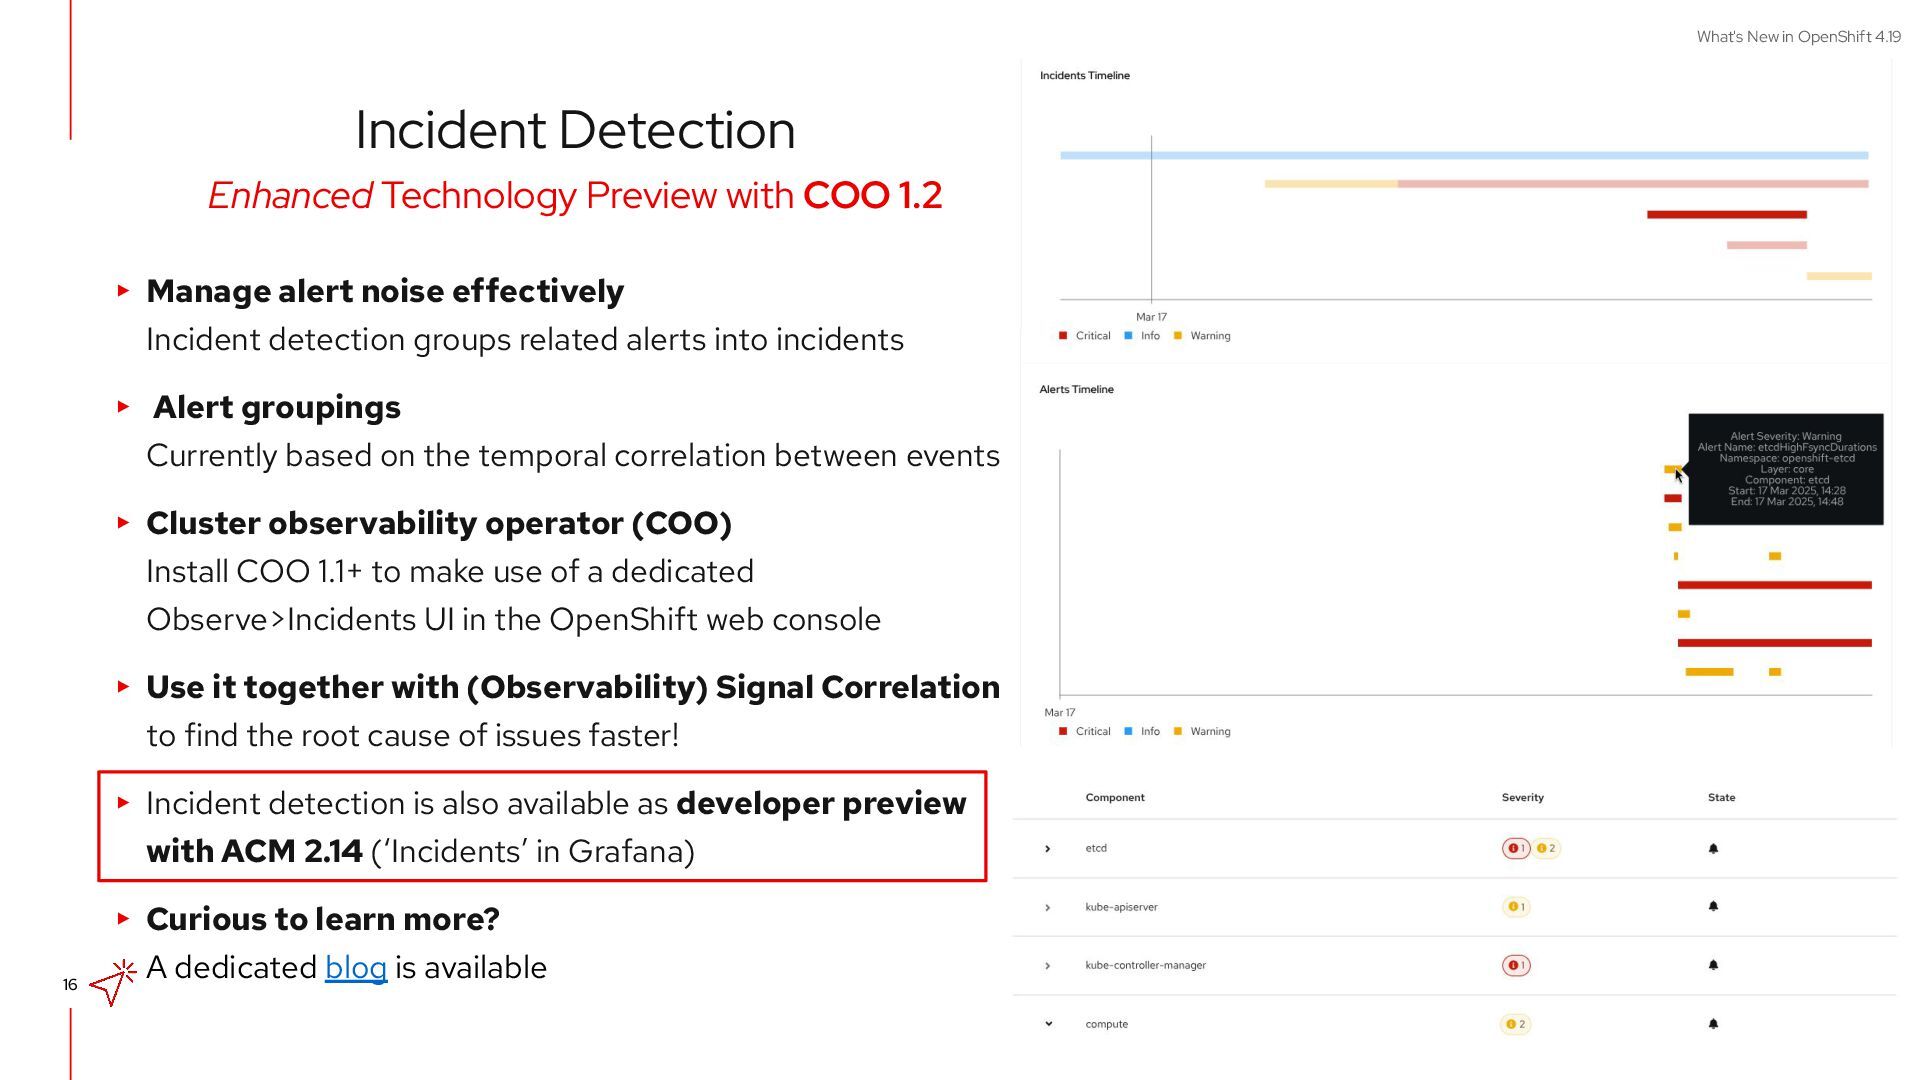
Task: Toggle Warning legend in Incidents Timeline
Action: coord(1202,336)
